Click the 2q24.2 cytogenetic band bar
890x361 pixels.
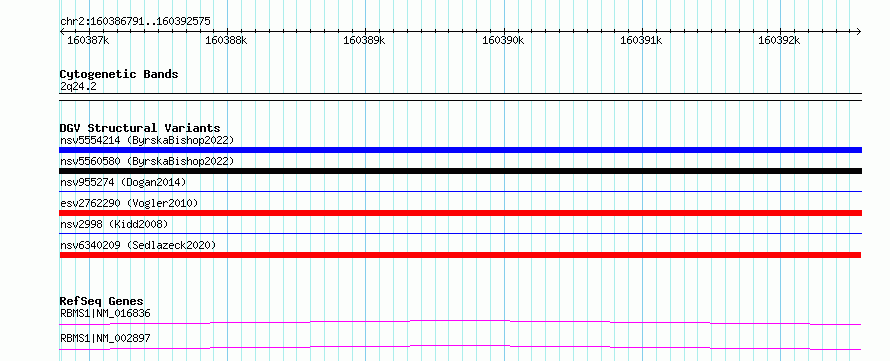pos(460,97)
